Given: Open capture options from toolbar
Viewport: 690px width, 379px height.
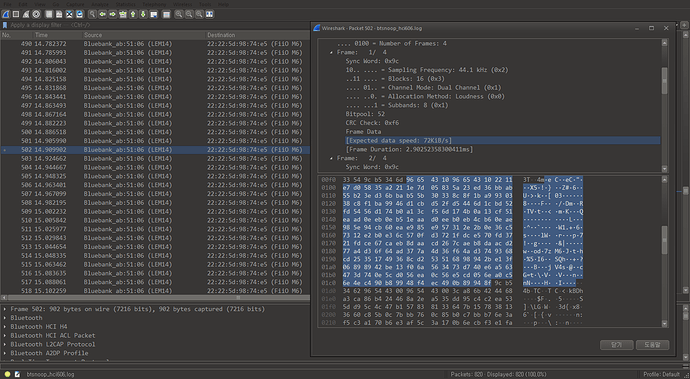Looking at the screenshot, I should click(x=36, y=14).
